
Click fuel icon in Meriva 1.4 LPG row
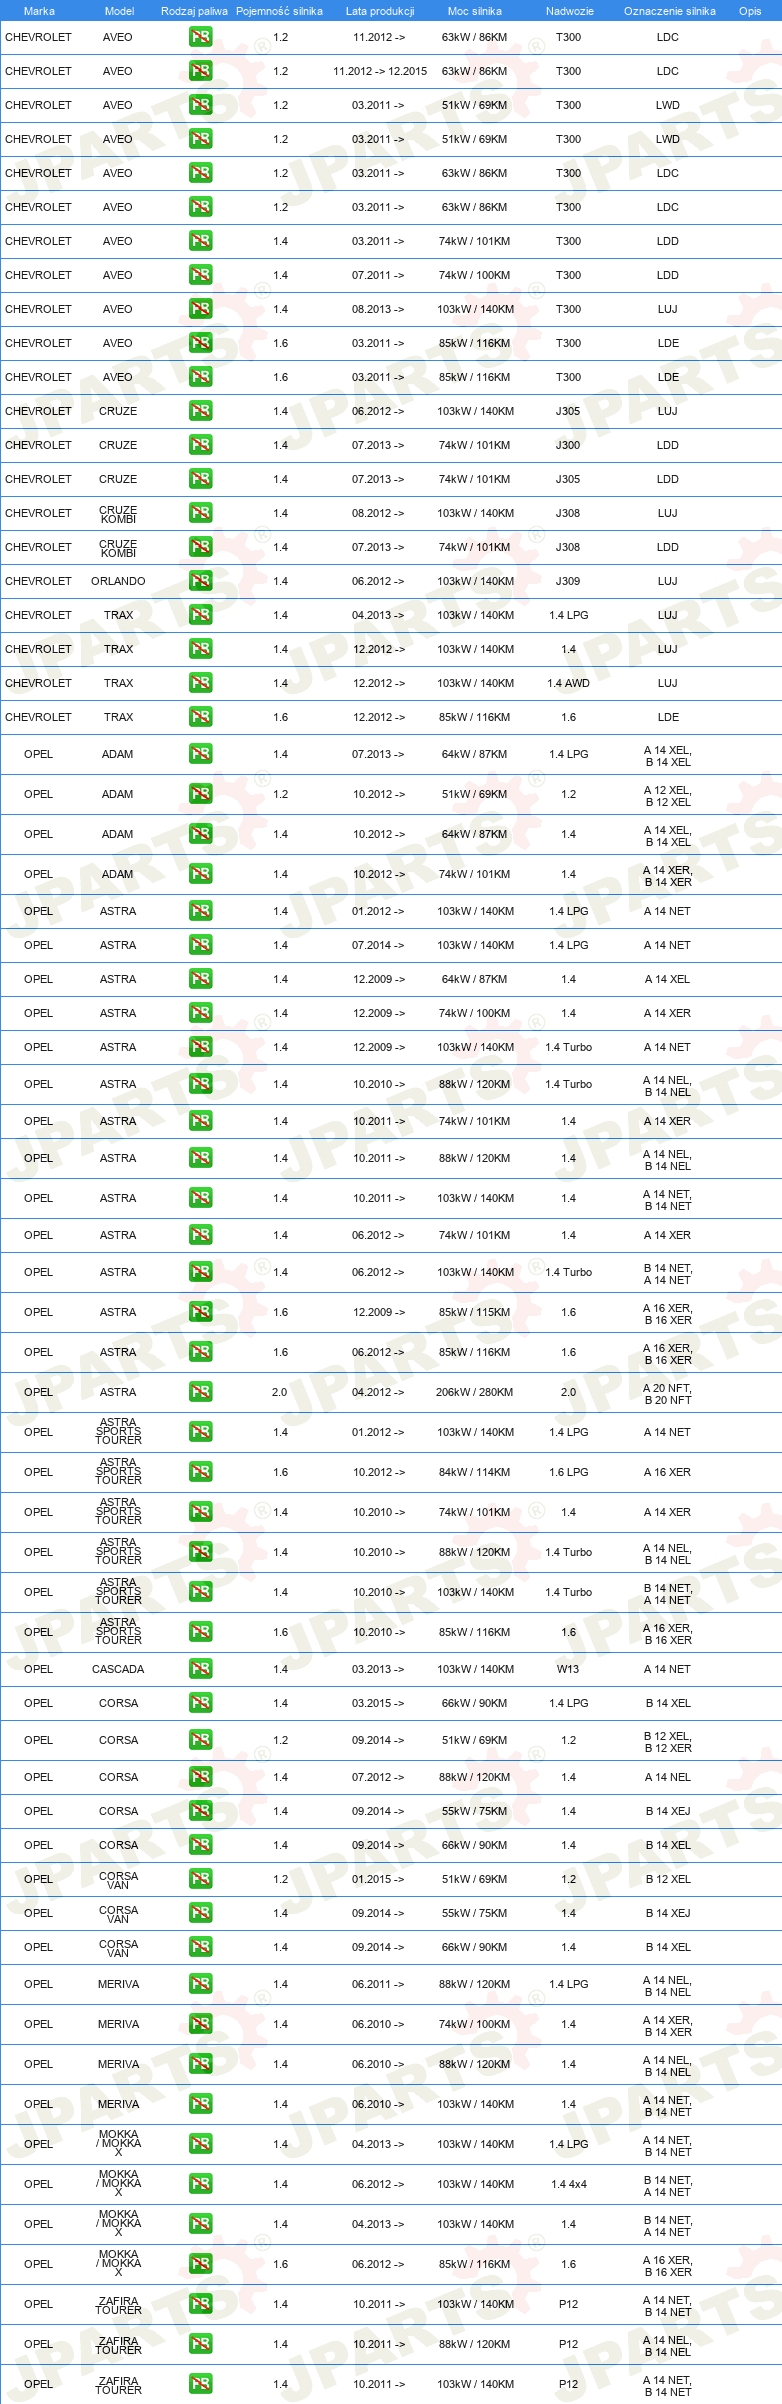[200, 1984]
